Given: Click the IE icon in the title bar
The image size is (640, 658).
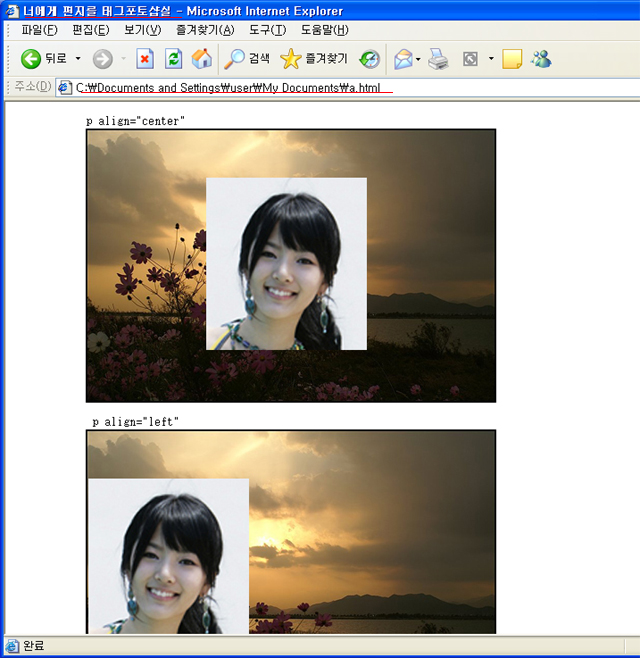Looking at the screenshot, I should pyautogui.click(x=11, y=11).
